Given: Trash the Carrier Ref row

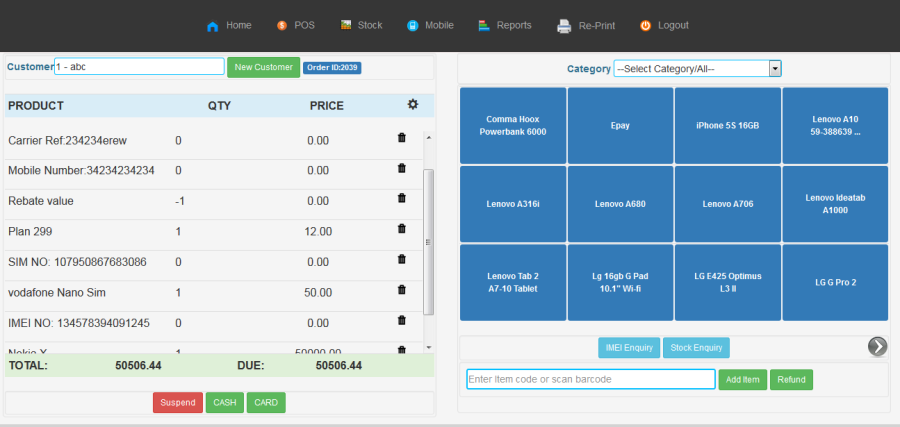Looking at the screenshot, I should pos(402,138).
